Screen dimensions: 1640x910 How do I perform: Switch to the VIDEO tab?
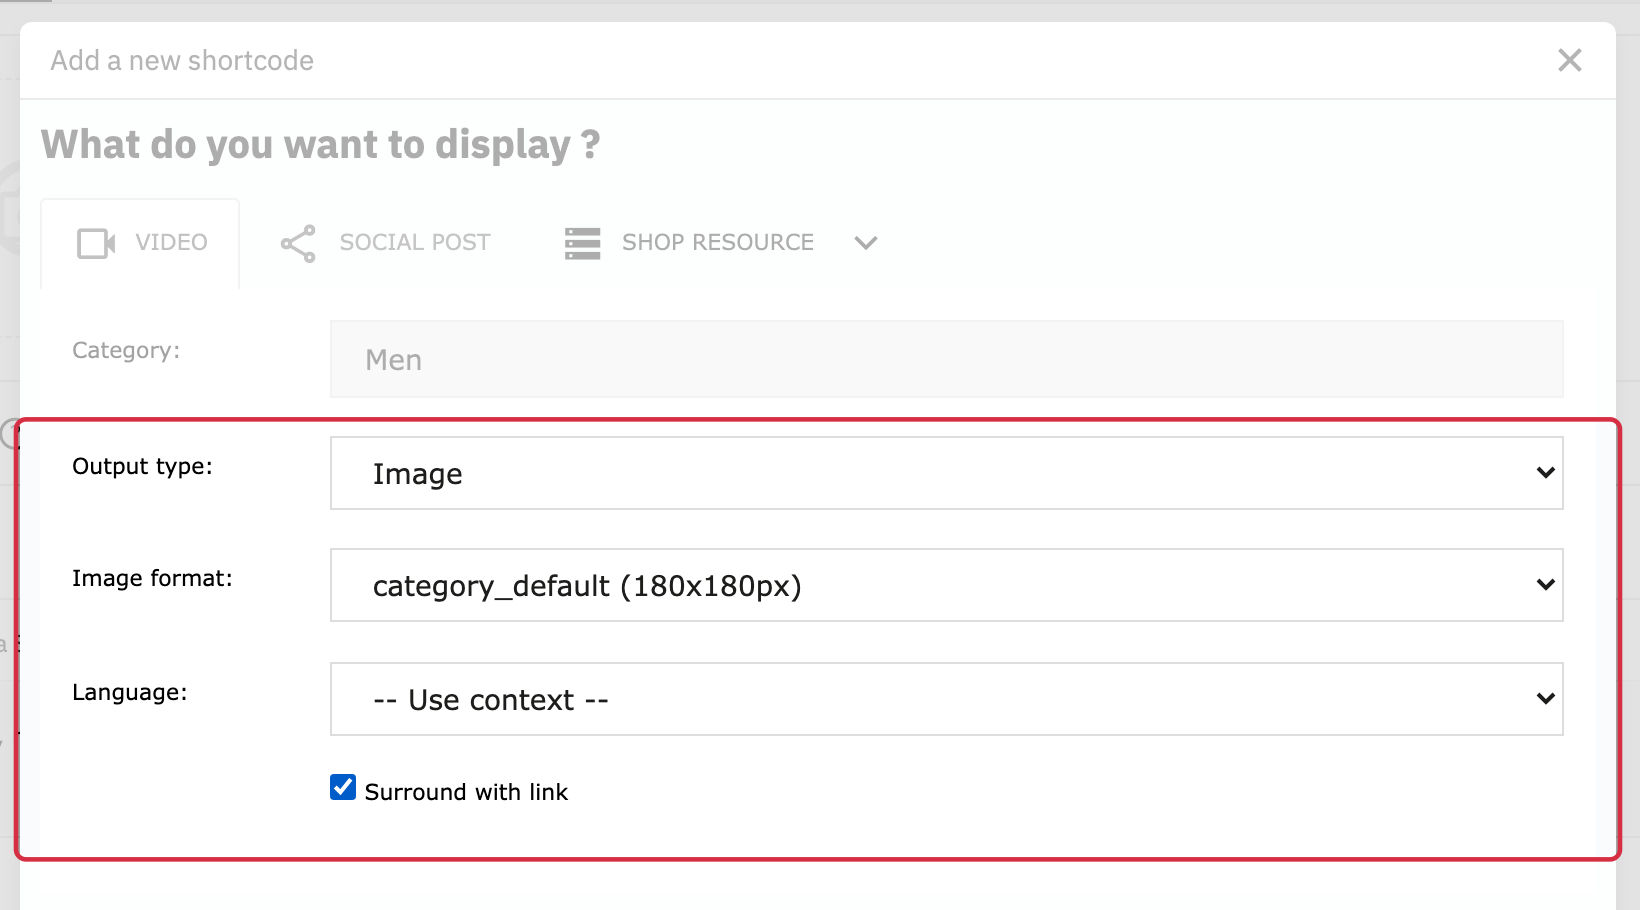(140, 243)
